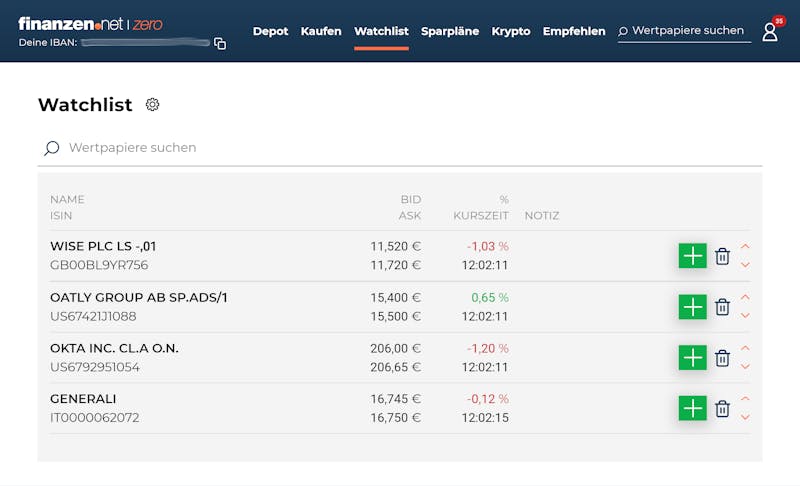Delete OKTA INC from the watchlist
800x486 pixels.
722,358
